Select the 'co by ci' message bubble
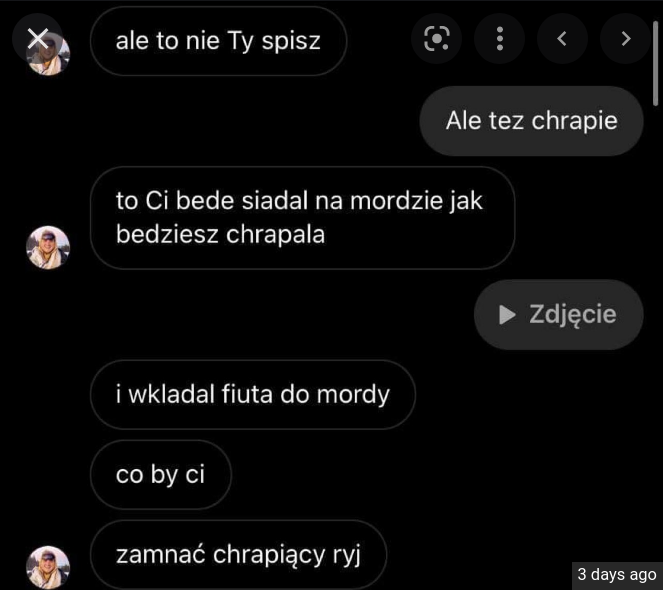This screenshot has height=590, width=663. click(161, 475)
